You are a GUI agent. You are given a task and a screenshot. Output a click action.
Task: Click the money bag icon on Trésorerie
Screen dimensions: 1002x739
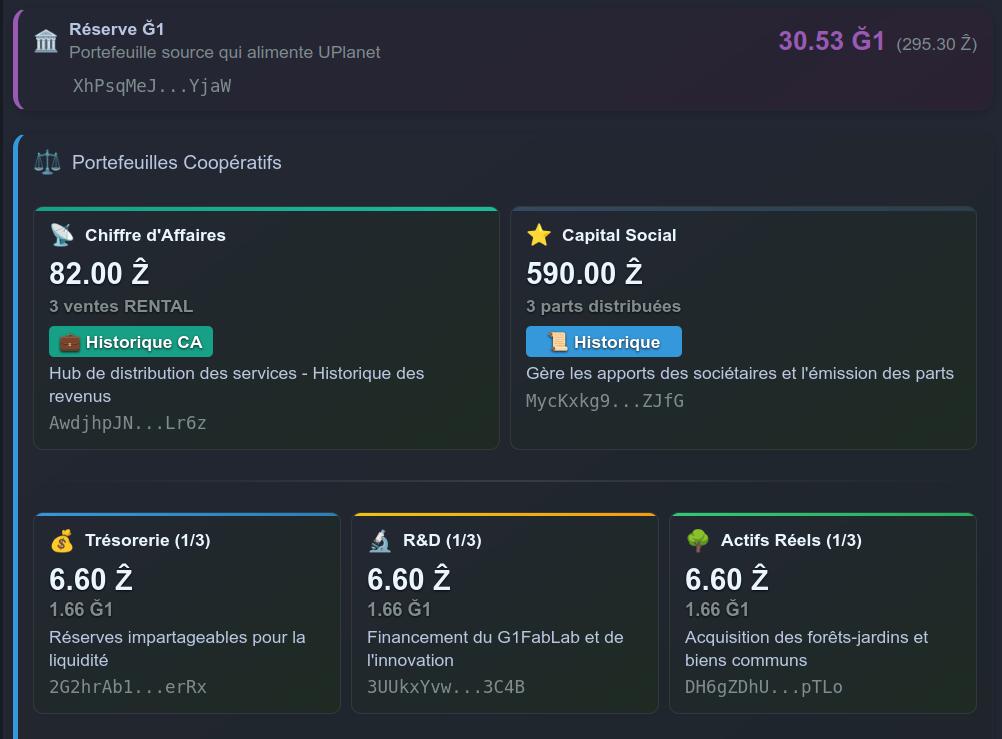[62, 541]
